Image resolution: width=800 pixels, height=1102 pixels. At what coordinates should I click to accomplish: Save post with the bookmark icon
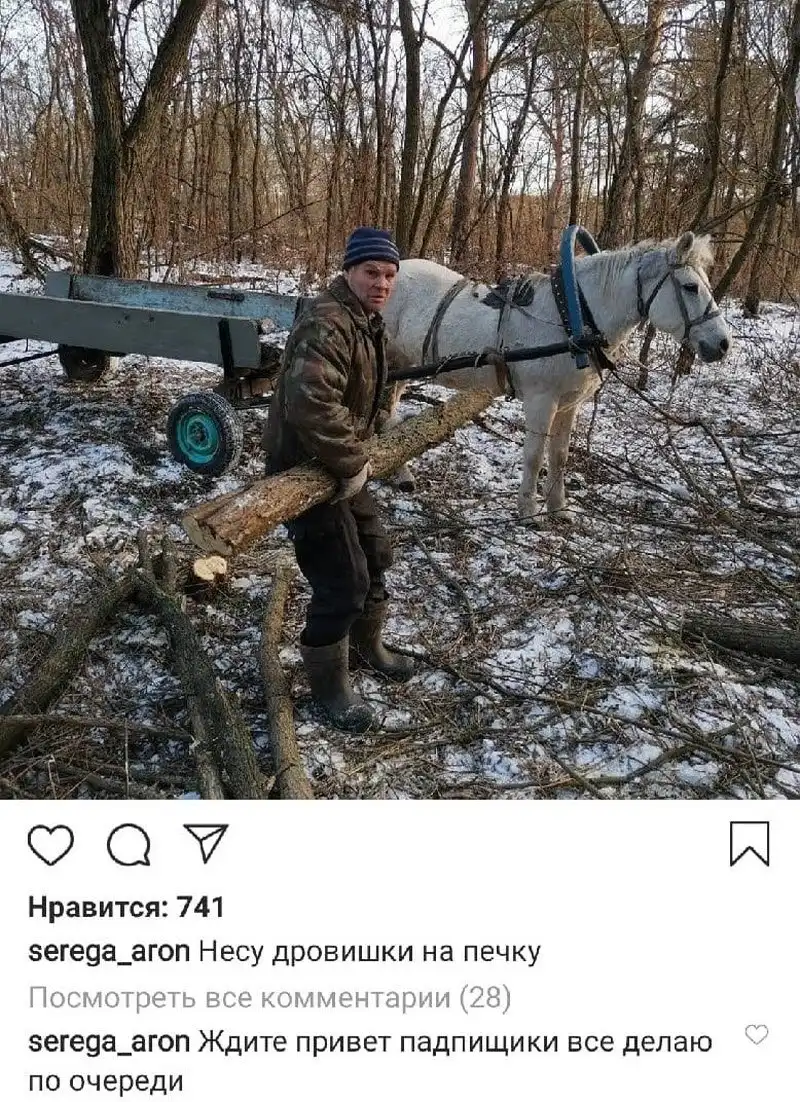tap(749, 843)
